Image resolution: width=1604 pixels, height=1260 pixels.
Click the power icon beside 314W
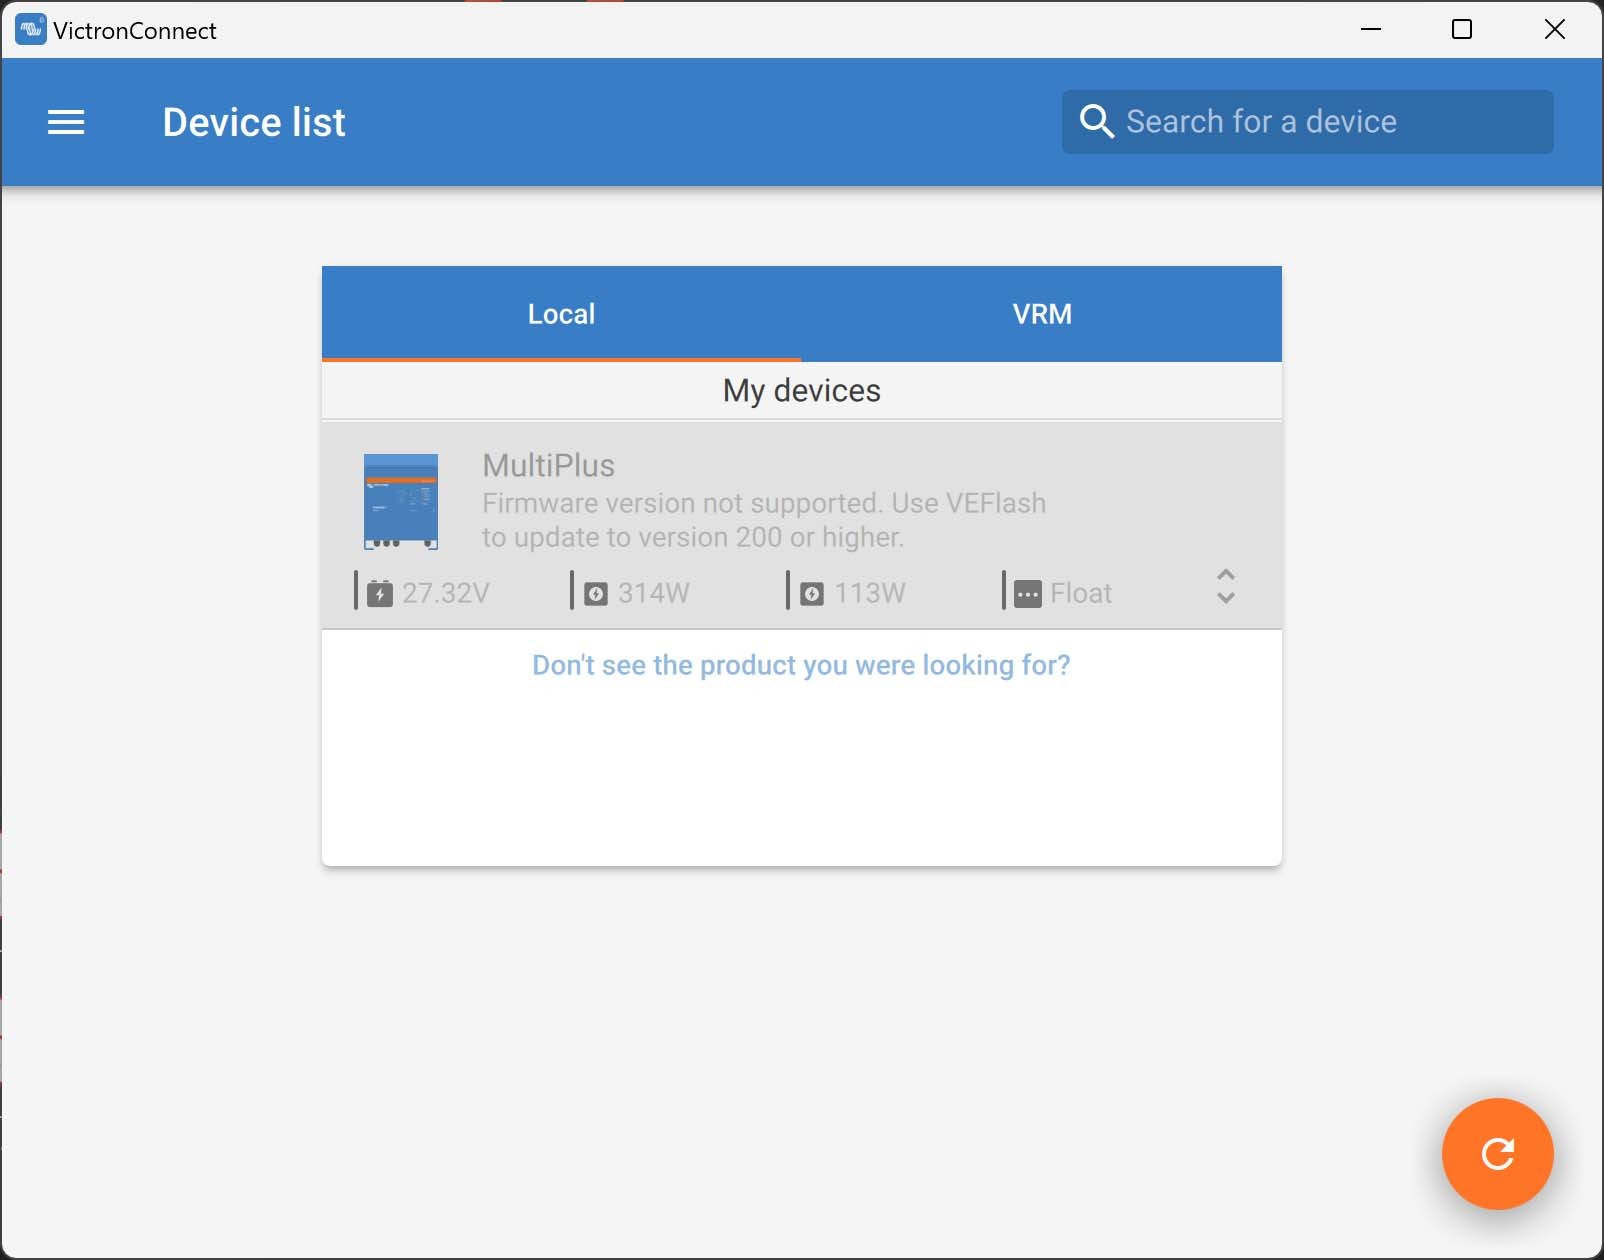tap(596, 594)
